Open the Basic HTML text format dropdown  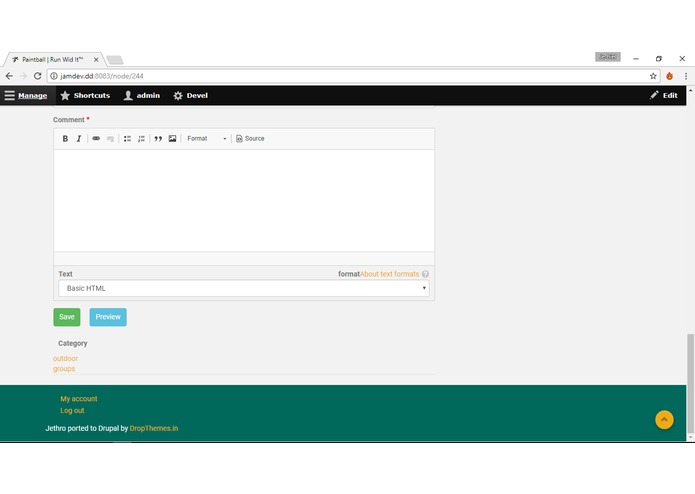tap(244, 288)
